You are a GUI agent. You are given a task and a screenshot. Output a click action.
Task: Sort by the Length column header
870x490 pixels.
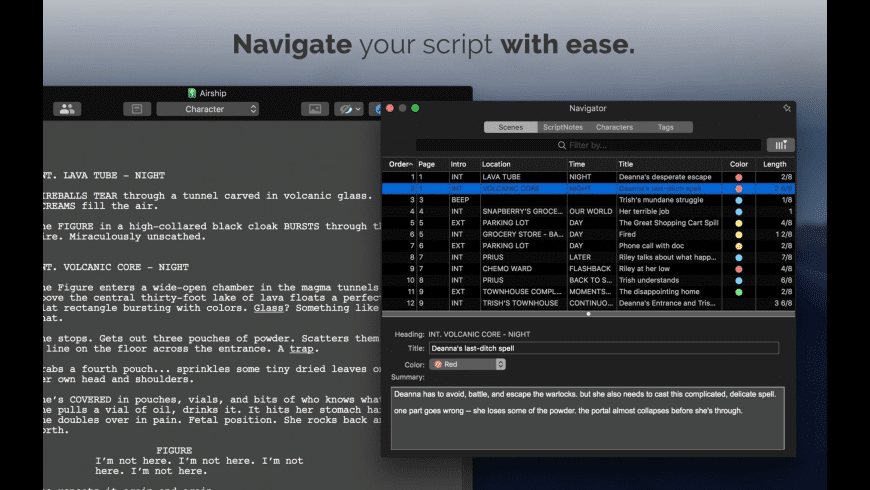[775, 164]
